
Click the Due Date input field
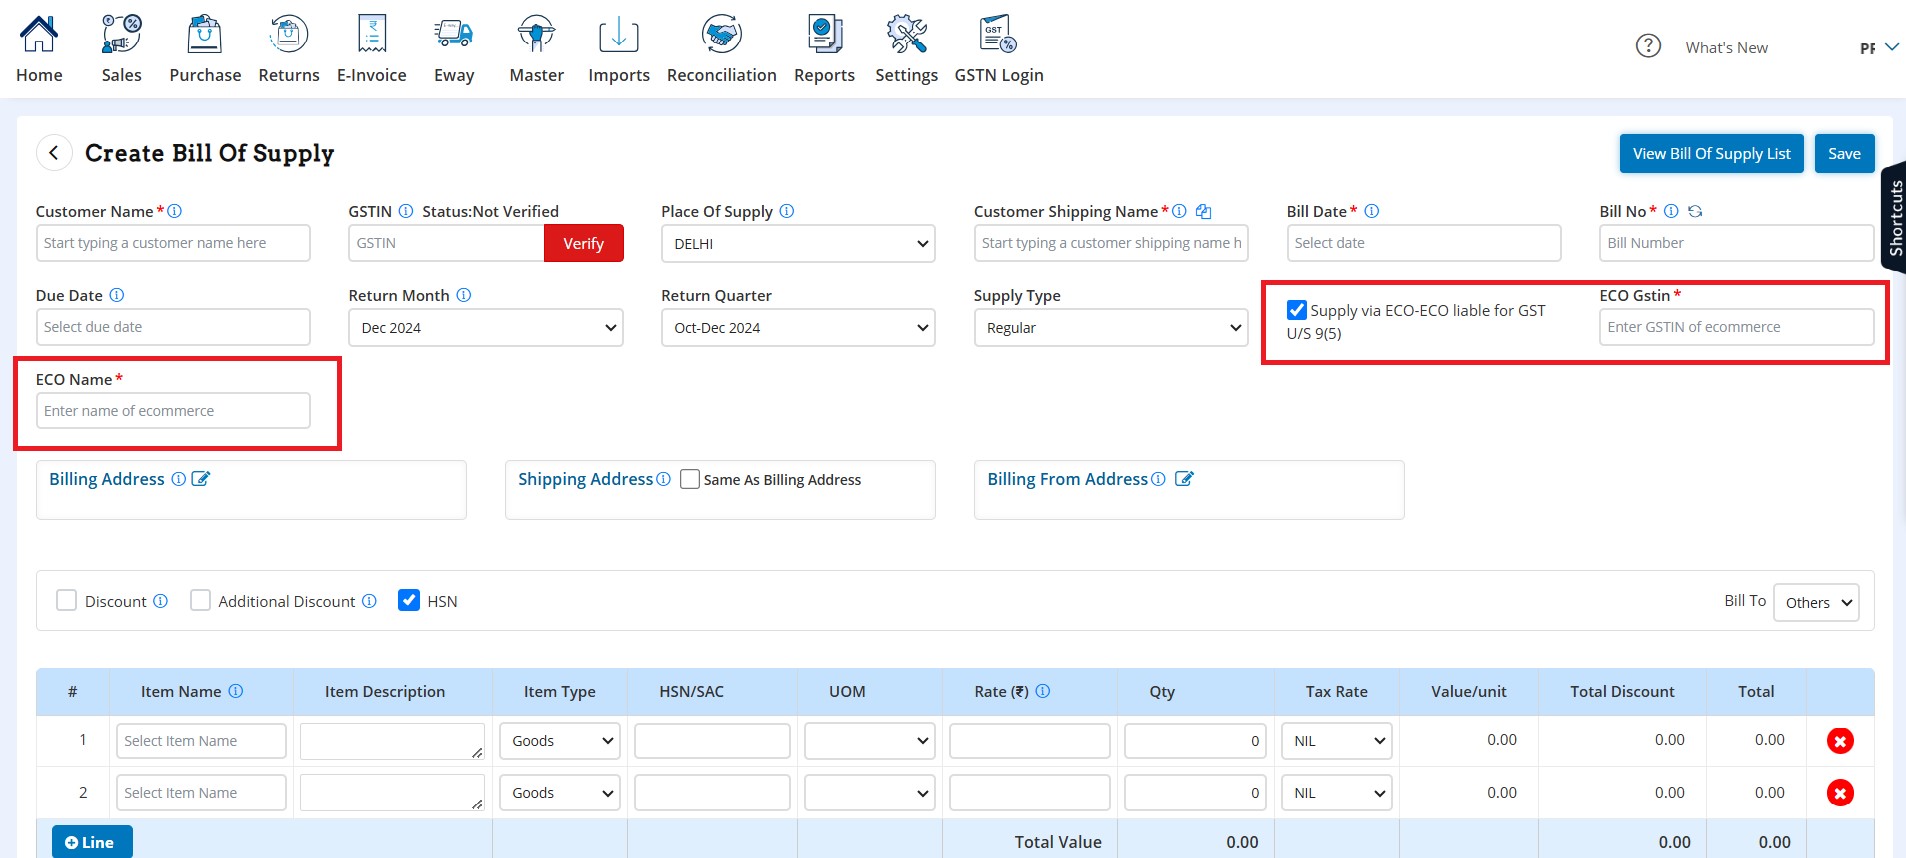click(173, 327)
